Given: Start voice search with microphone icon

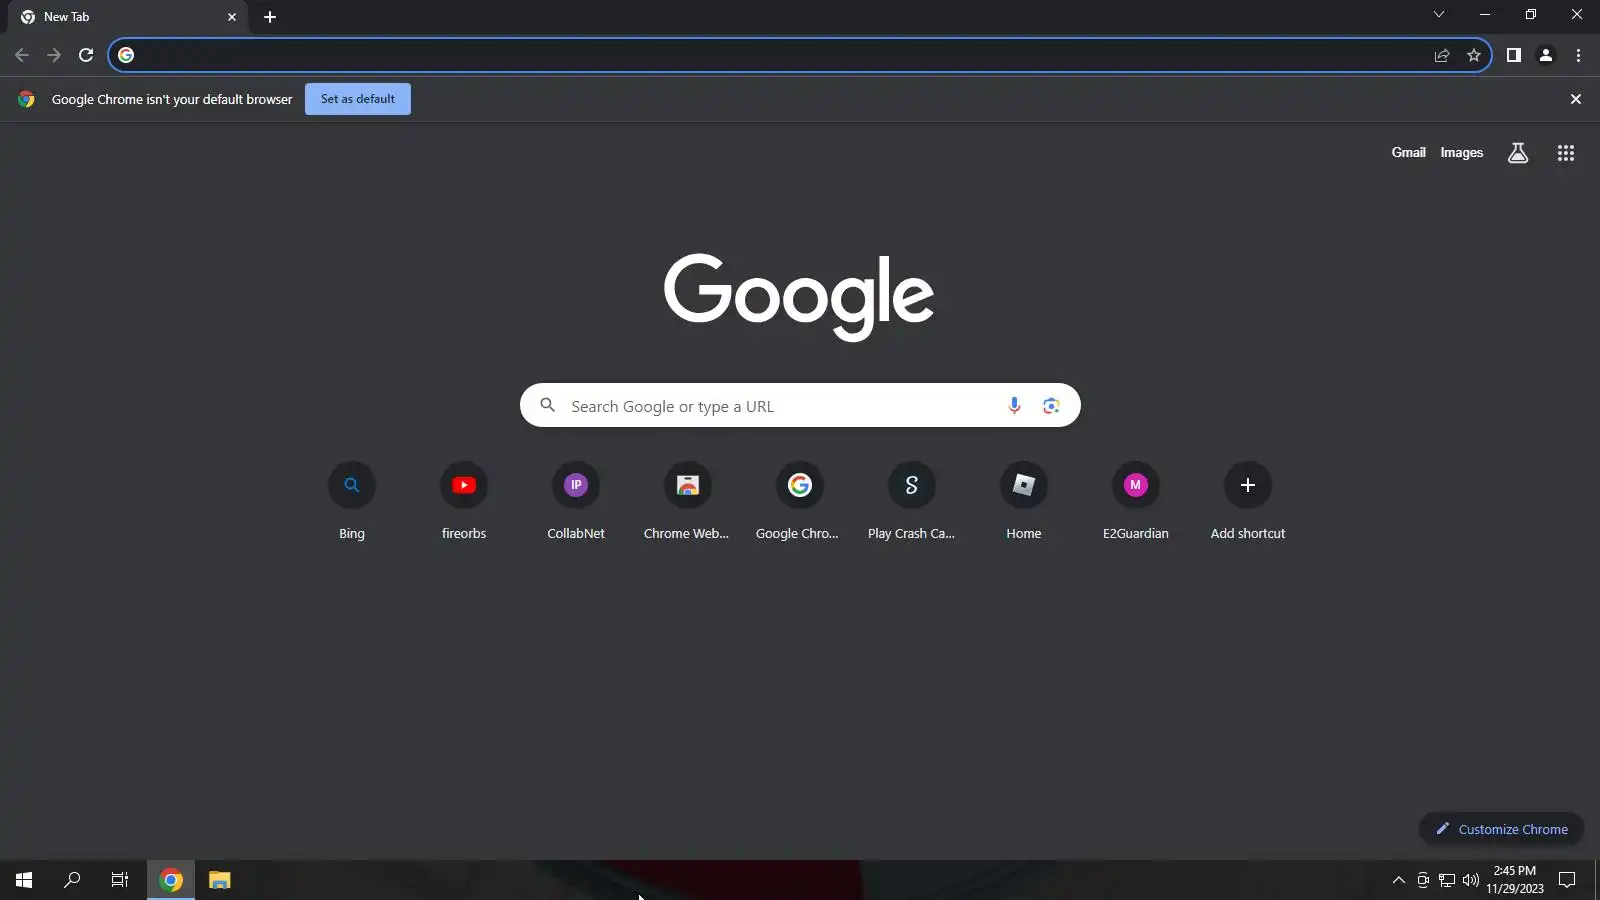Looking at the screenshot, I should tap(1014, 405).
